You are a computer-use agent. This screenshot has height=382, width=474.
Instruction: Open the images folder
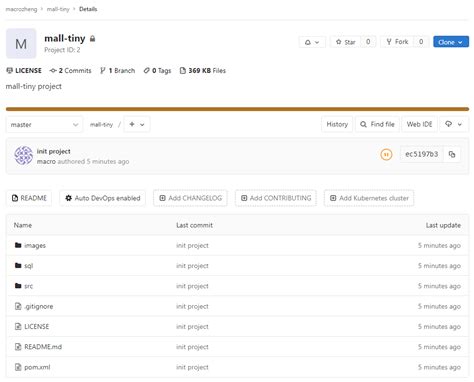[35, 246]
